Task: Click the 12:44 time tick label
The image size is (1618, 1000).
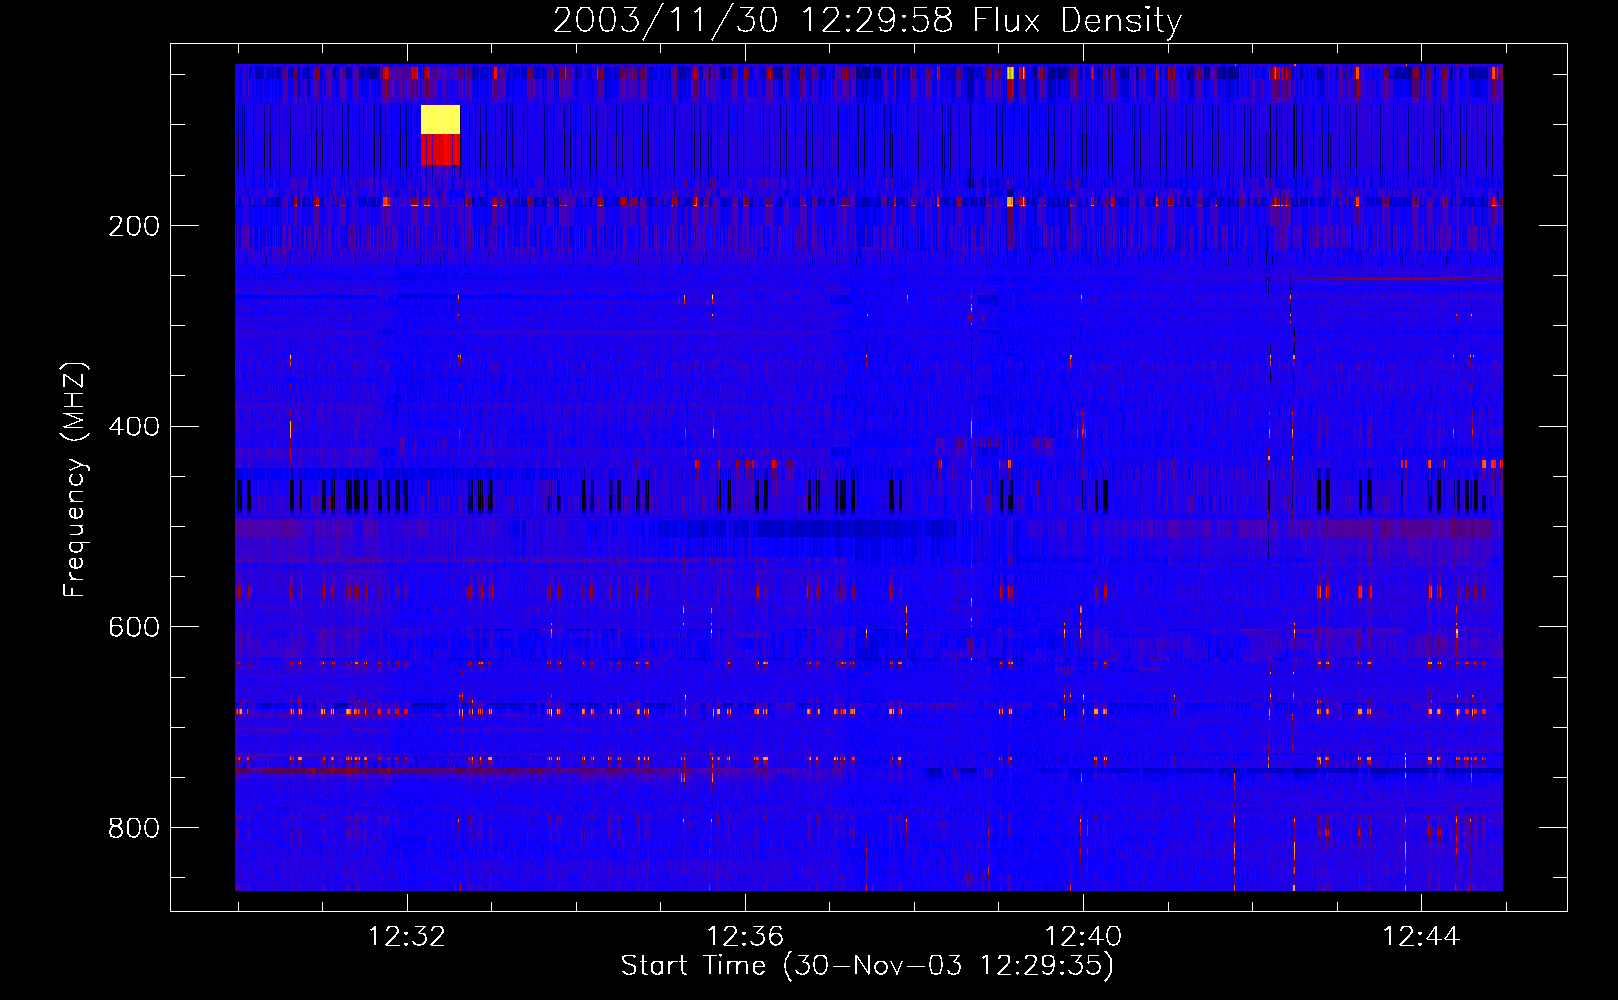Action: click(x=1421, y=937)
